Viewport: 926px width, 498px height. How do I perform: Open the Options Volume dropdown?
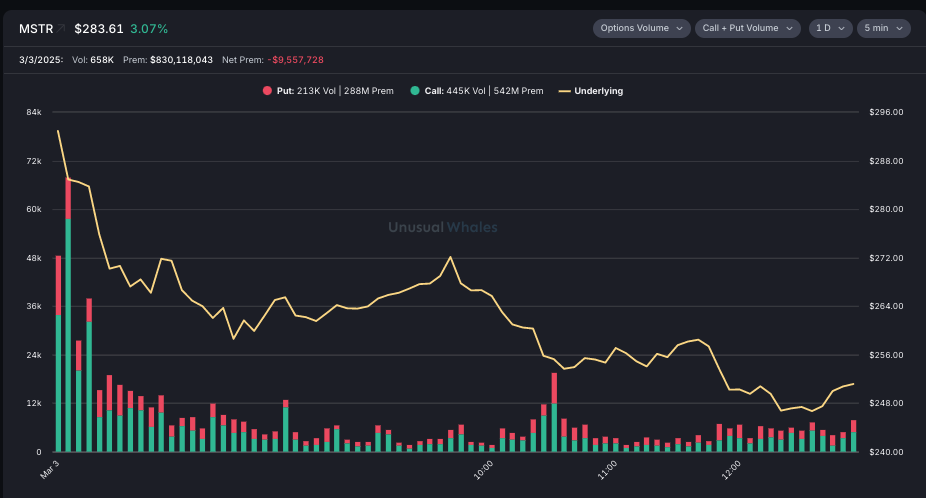[x=641, y=29]
